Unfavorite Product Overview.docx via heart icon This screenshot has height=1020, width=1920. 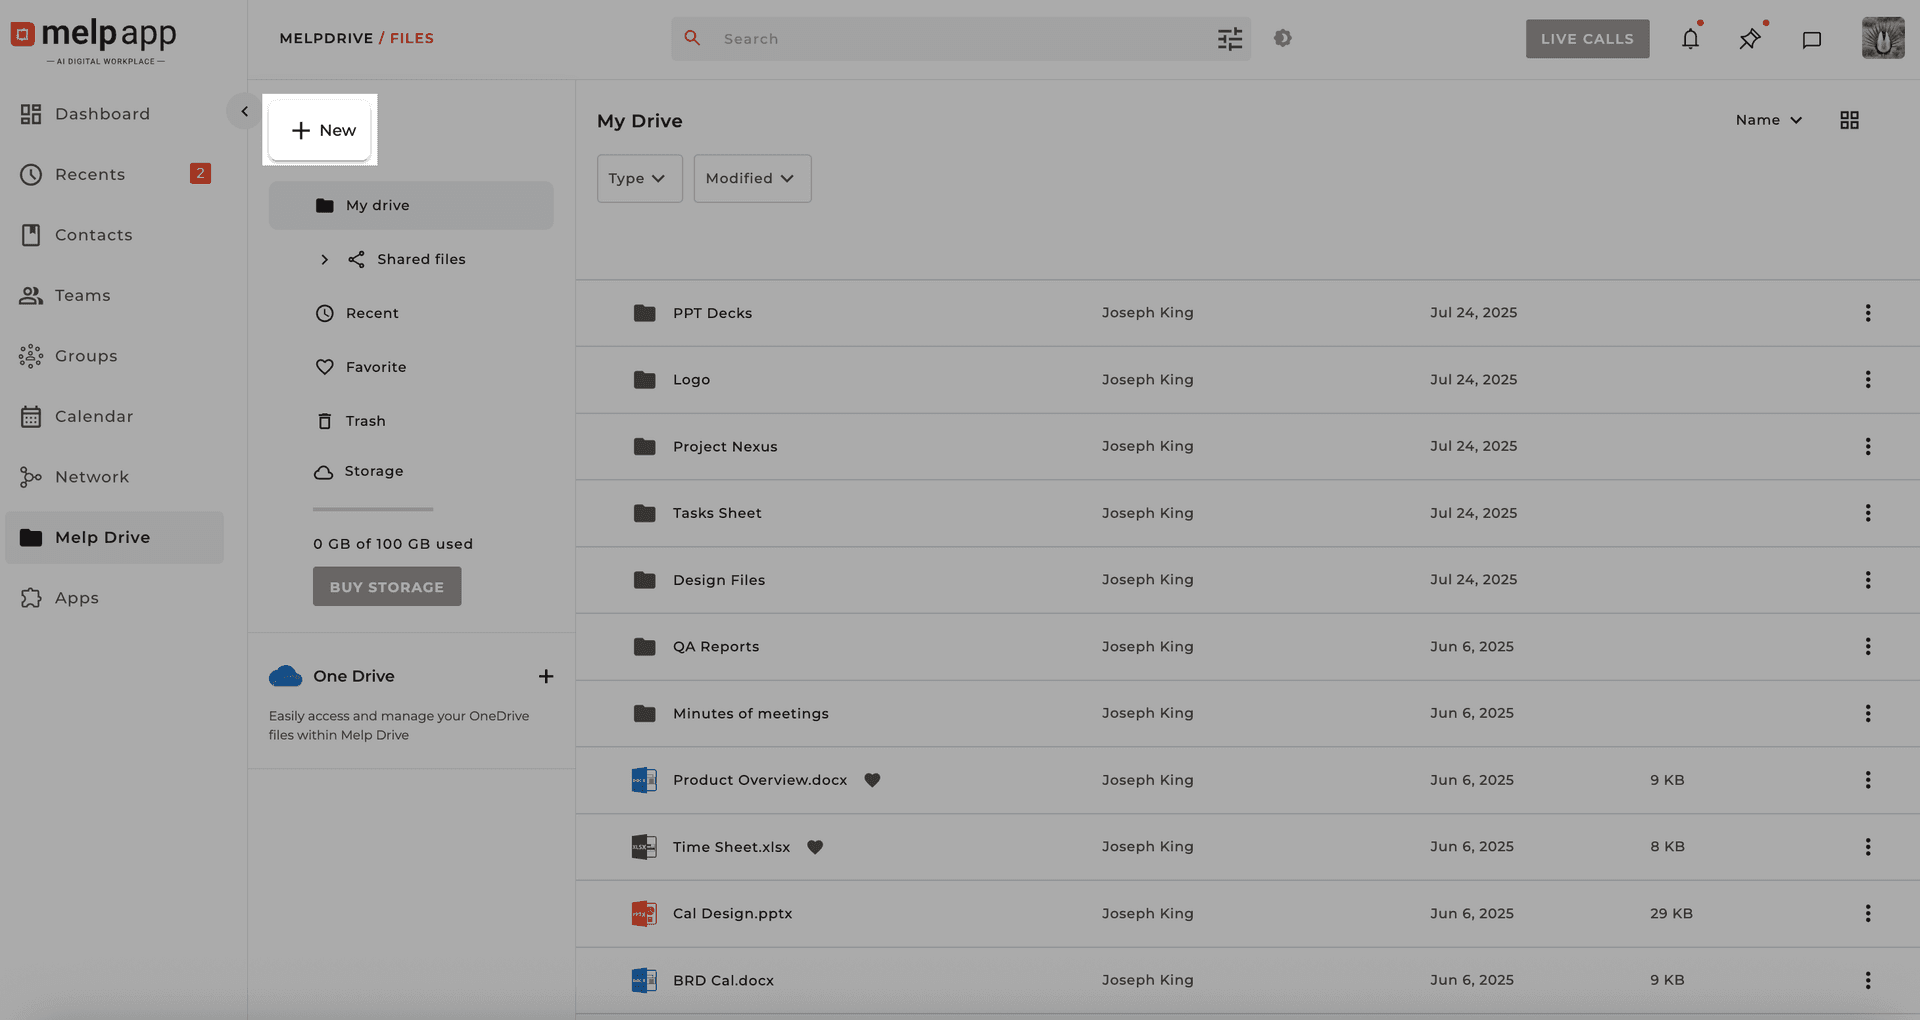(872, 780)
